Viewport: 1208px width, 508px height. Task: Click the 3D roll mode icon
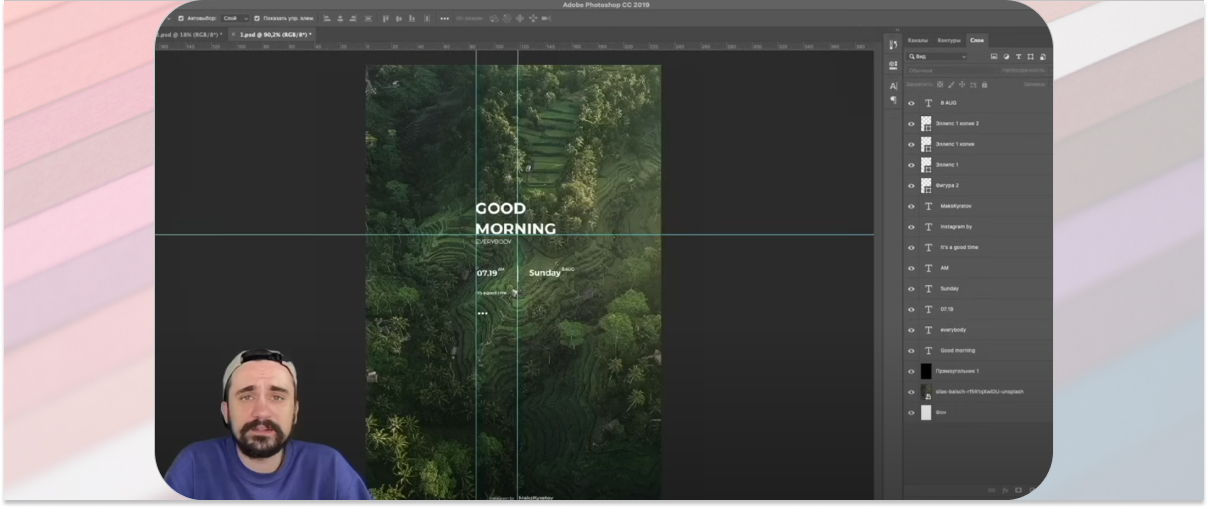pos(507,18)
